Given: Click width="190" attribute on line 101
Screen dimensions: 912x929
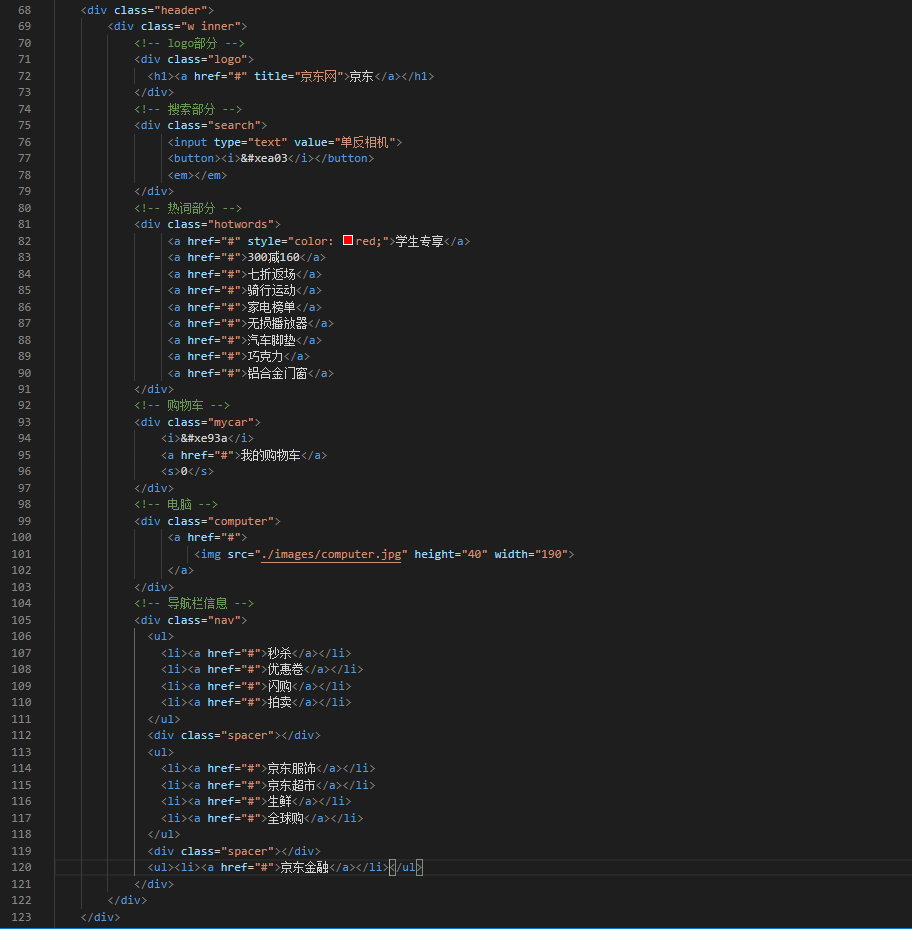Looking at the screenshot, I should click(531, 554).
